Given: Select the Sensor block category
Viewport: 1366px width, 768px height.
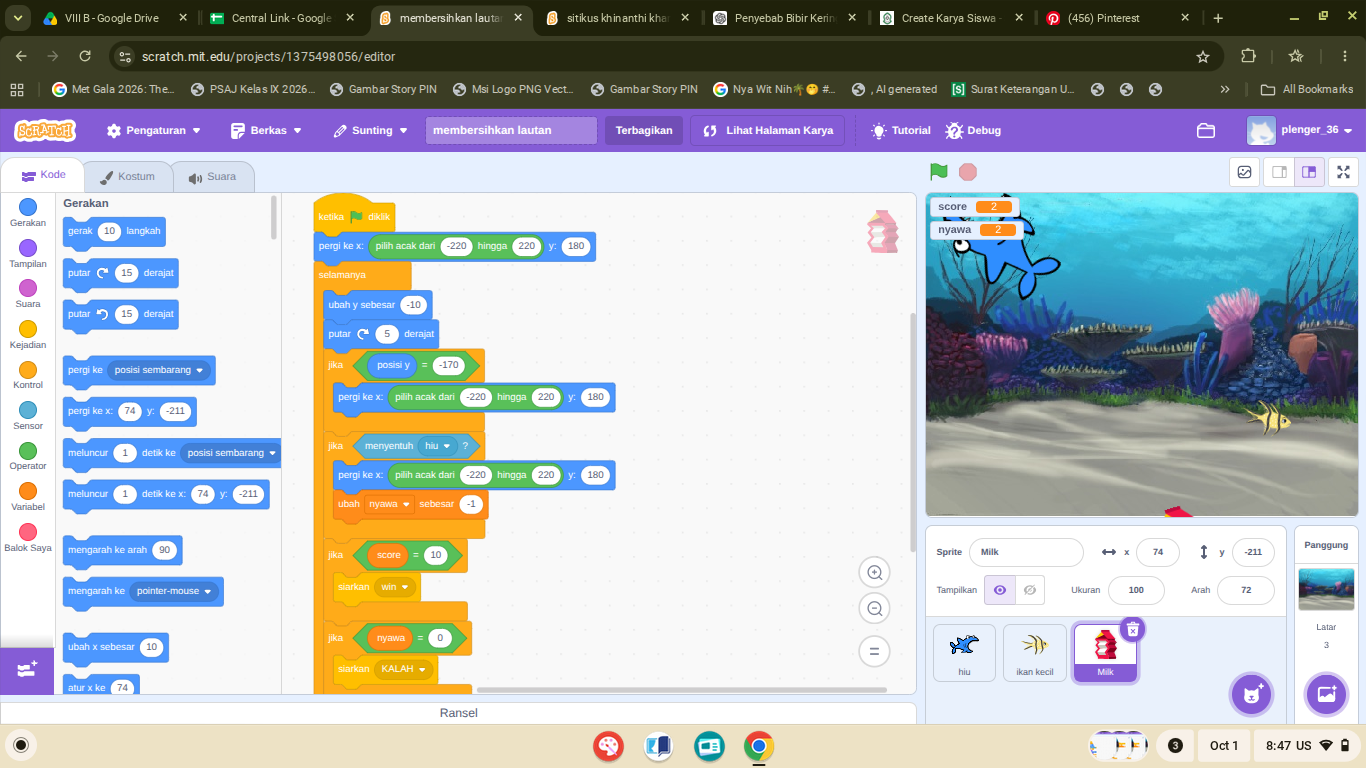Looking at the screenshot, I should [x=28, y=415].
